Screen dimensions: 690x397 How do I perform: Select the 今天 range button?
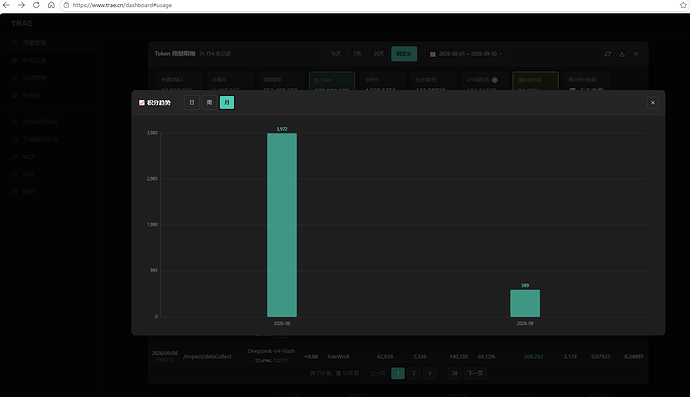click(x=336, y=54)
